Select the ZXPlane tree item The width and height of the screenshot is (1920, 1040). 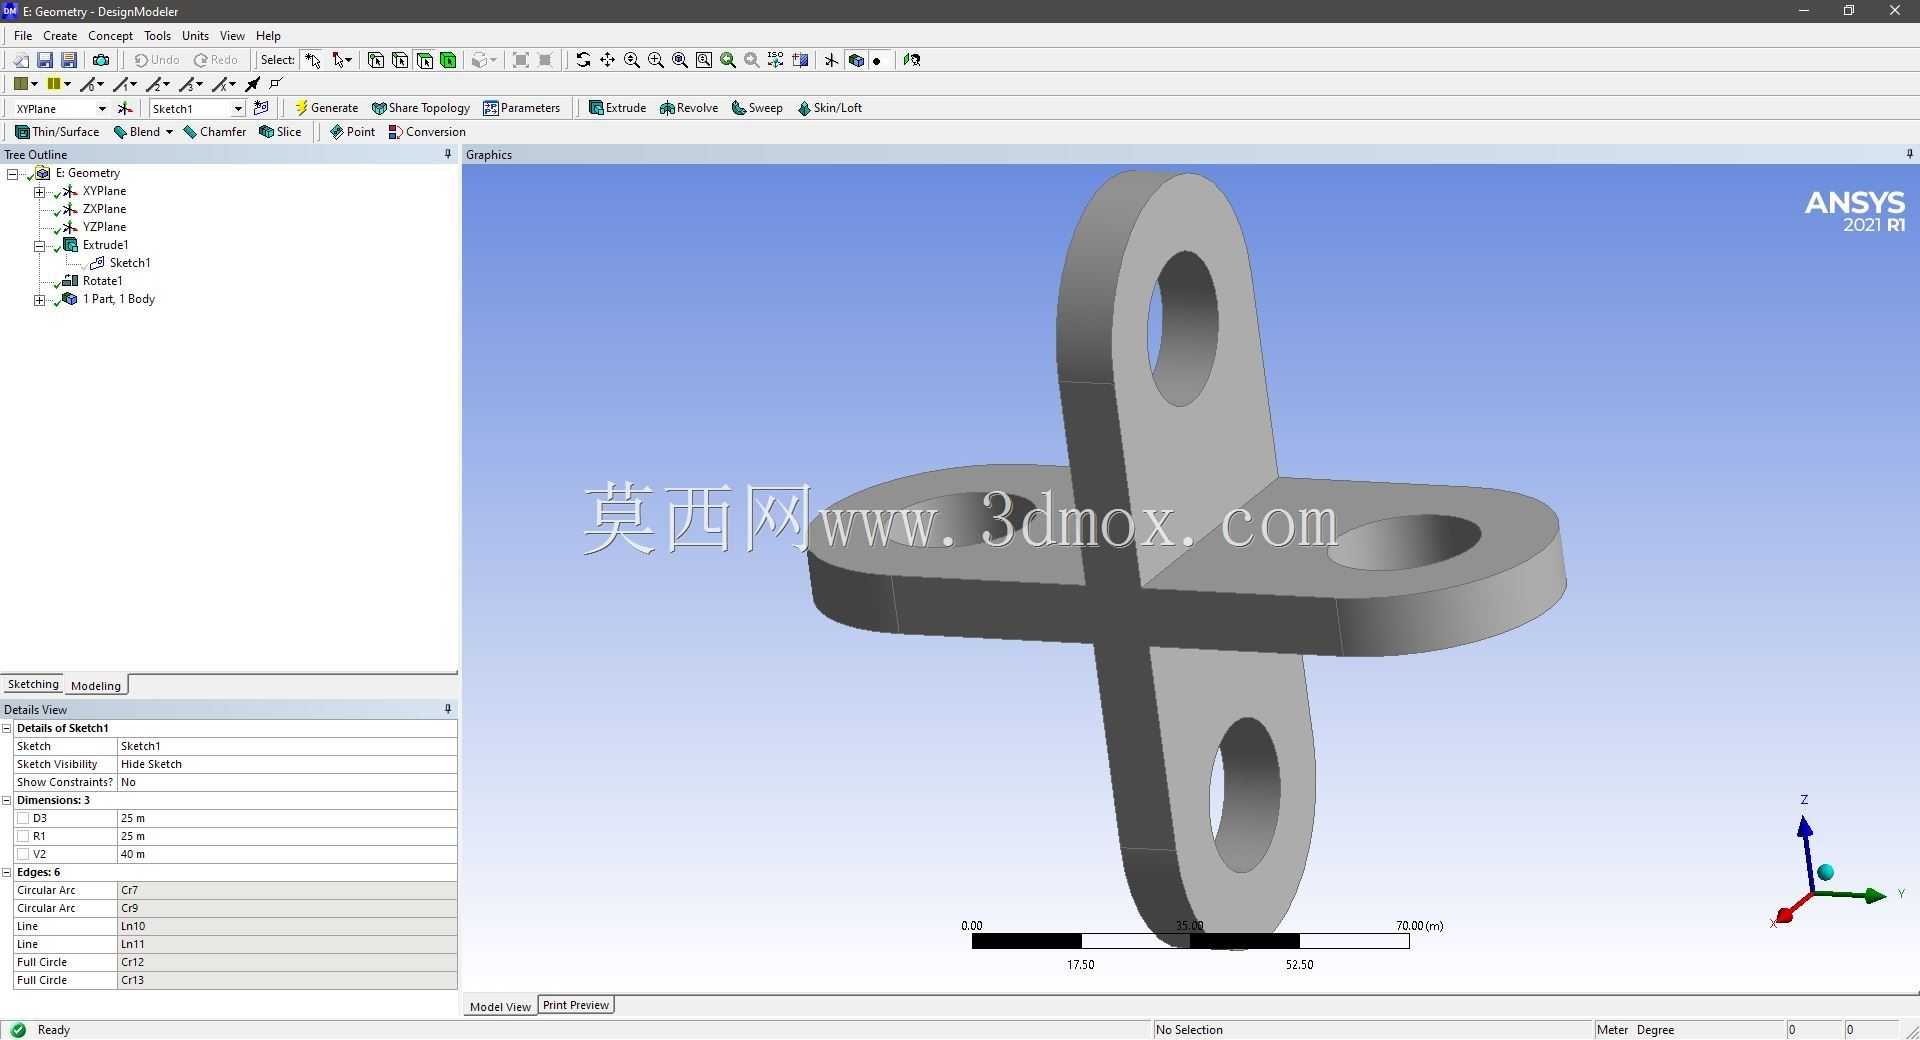click(x=104, y=209)
